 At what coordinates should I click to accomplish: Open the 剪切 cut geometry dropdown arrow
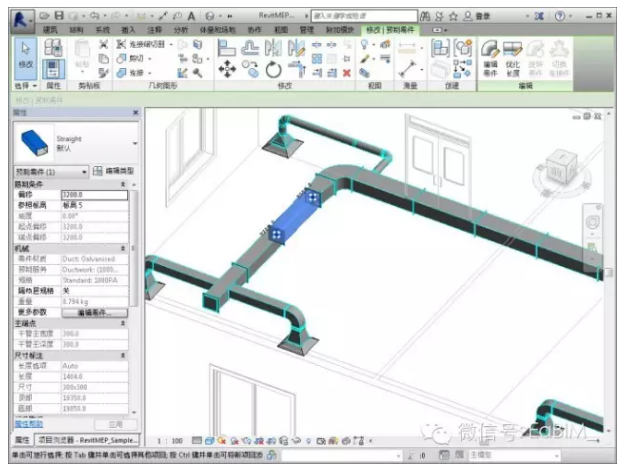[150, 59]
